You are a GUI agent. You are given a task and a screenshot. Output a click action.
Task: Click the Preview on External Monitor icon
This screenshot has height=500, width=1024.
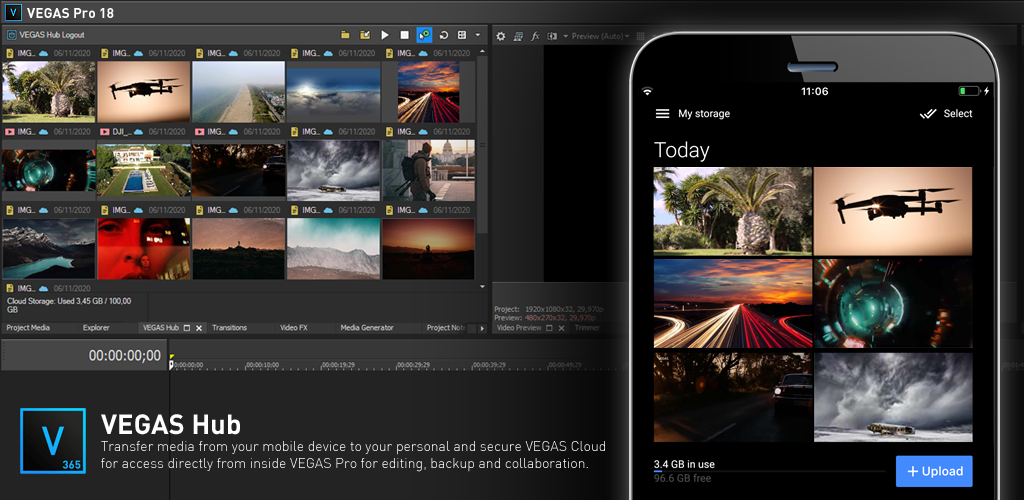coord(519,36)
